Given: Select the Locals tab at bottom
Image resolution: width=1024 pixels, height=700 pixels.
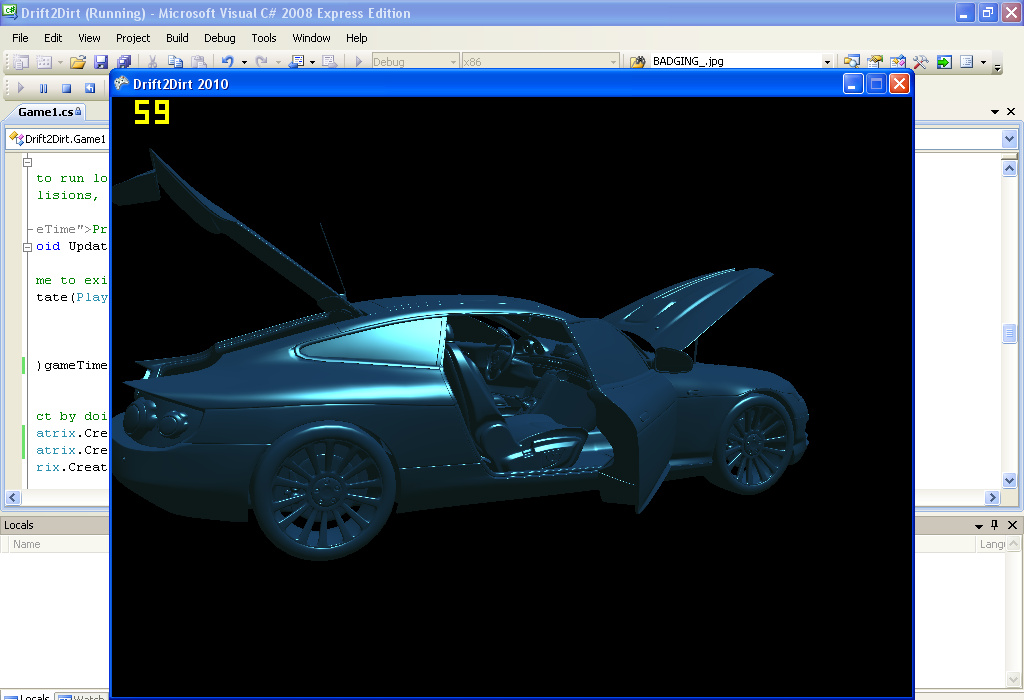Looking at the screenshot, I should coord(28,696).
